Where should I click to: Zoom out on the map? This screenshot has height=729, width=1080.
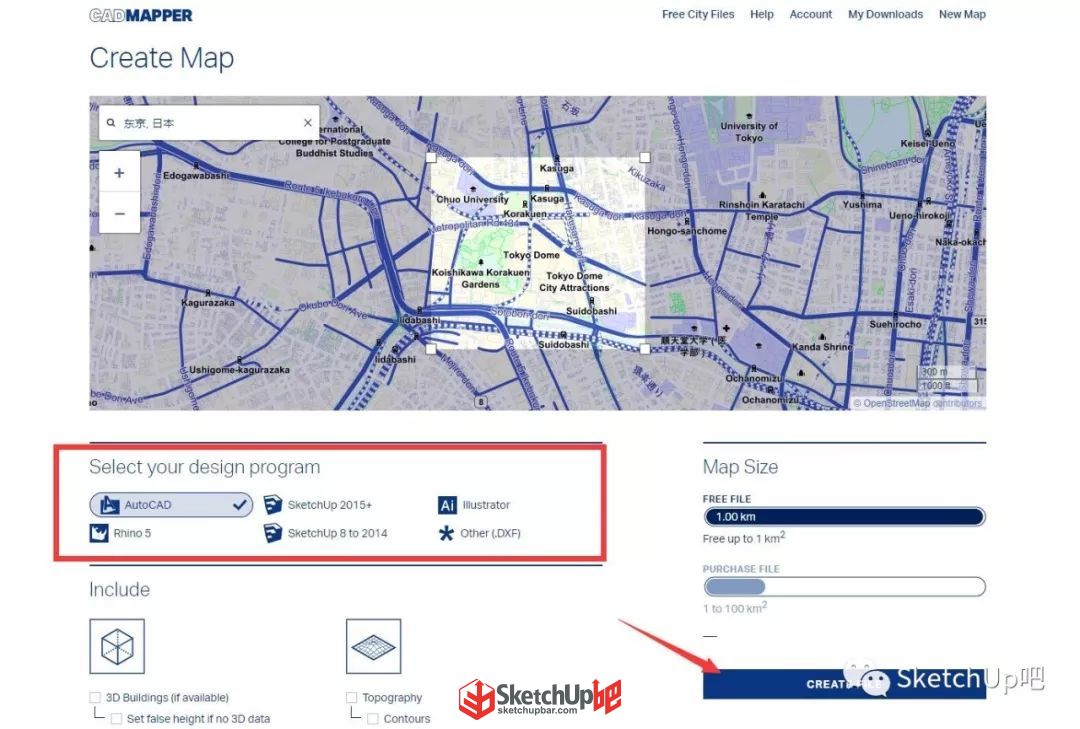coord(120,214)
